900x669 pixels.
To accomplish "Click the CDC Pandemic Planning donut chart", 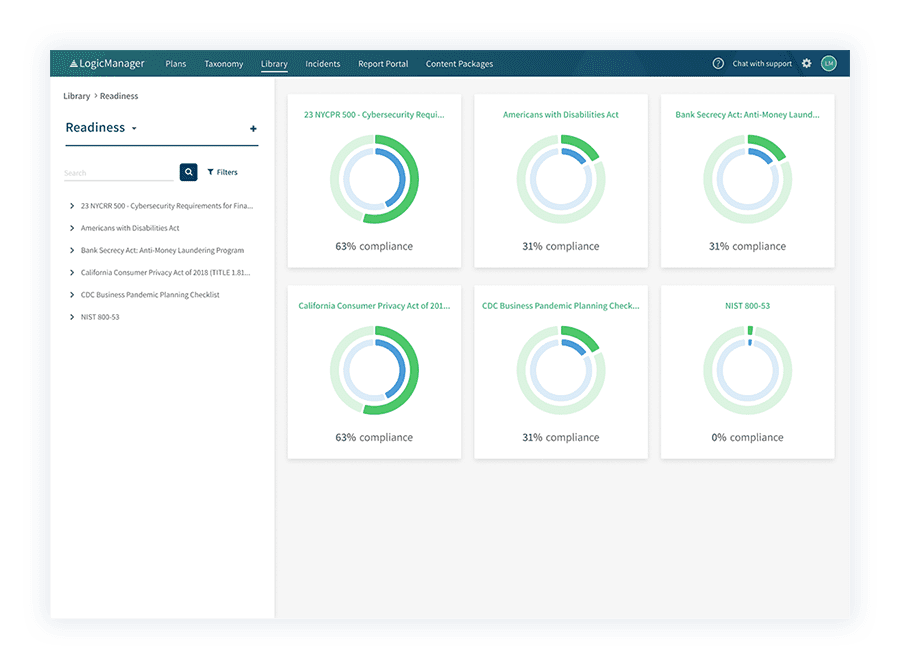I will (x=561, y=370).
